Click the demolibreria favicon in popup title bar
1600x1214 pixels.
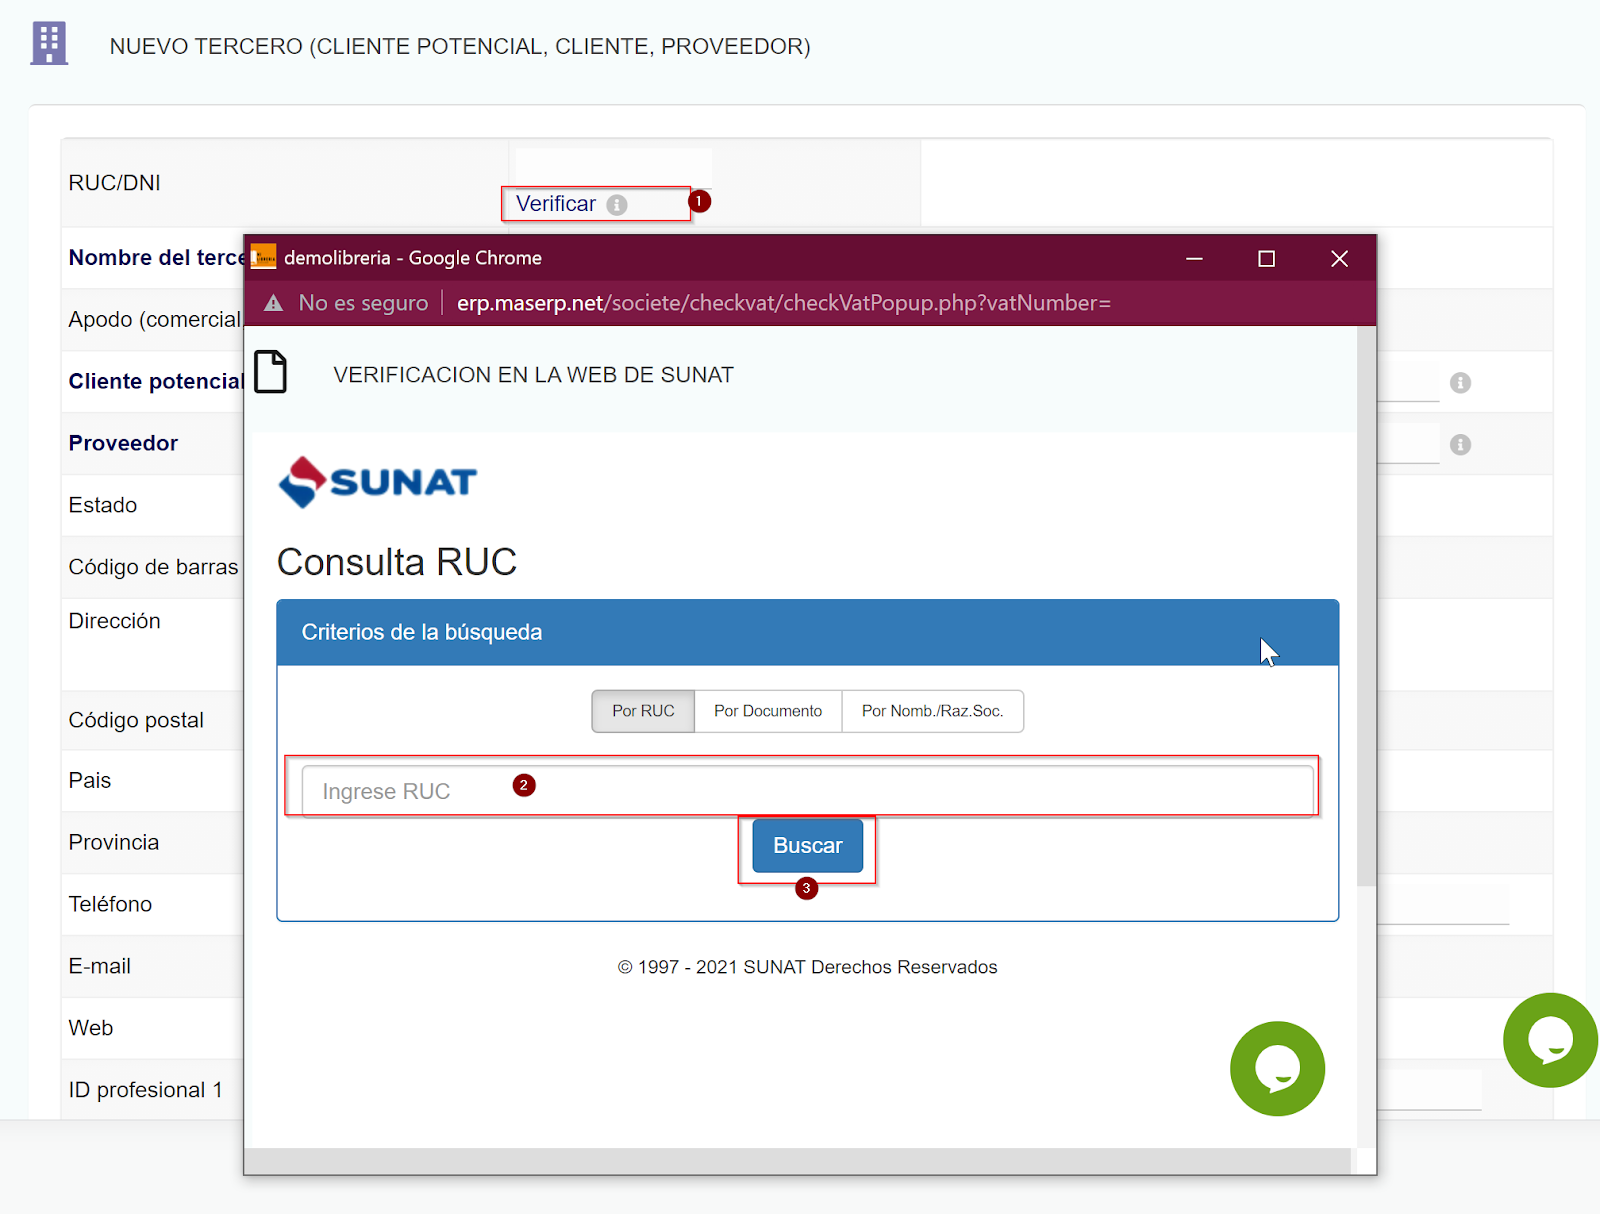[263, 257]
